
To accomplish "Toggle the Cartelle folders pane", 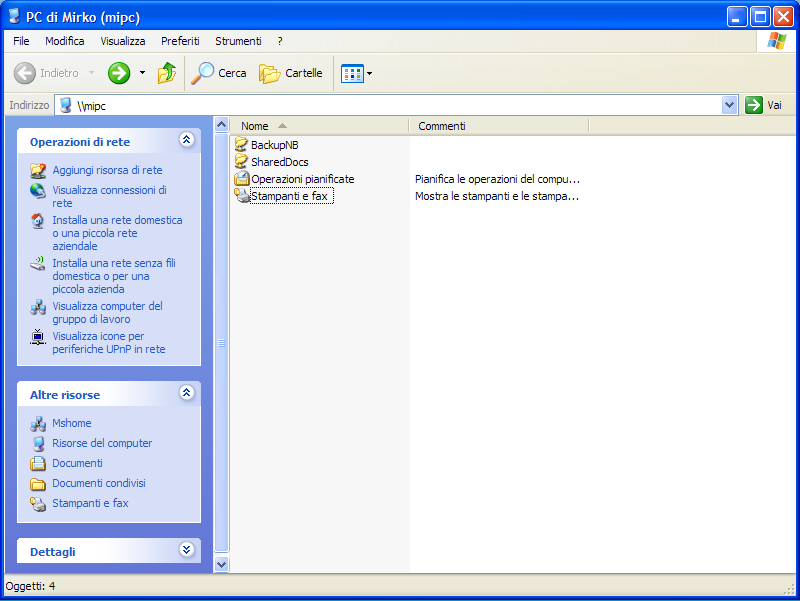I will [291, 73].
